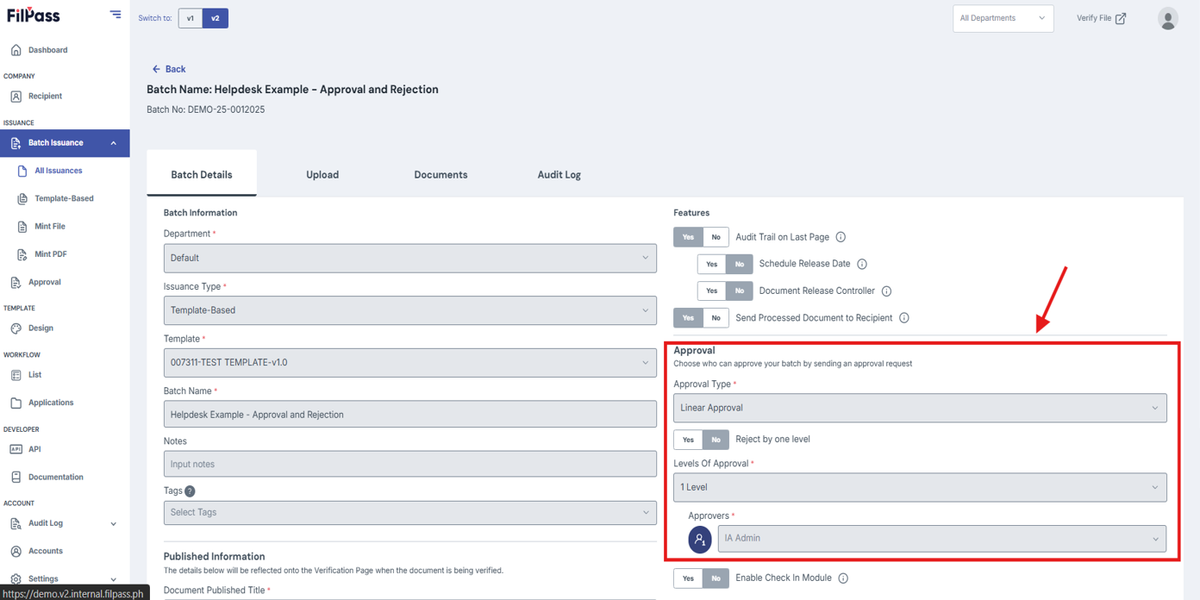Viewport: 1200px width, 600px height.
Task: Click the Audit Log sidebar icon
Action: click(16, 523)
